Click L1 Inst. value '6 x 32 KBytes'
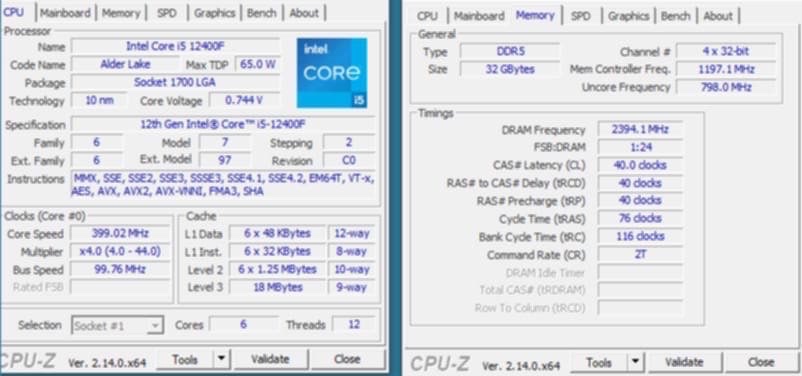Image resolution: width=802 pixels, height=376 pixels. (277, 251)
